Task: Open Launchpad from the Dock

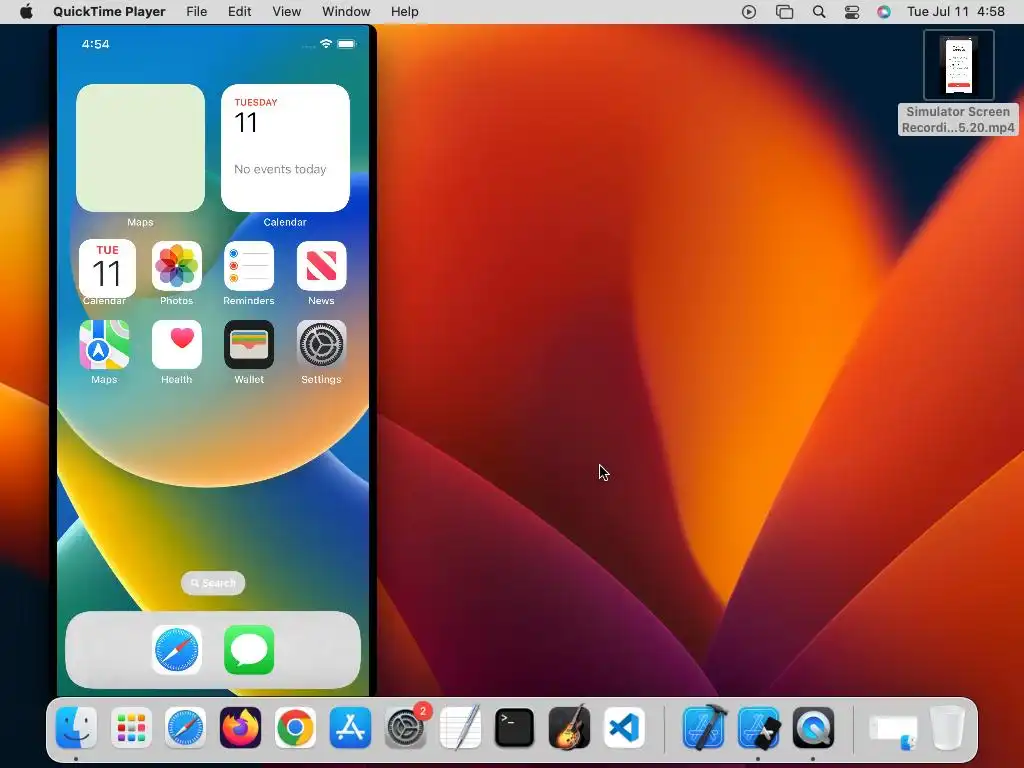Action: tap(131, 728)
